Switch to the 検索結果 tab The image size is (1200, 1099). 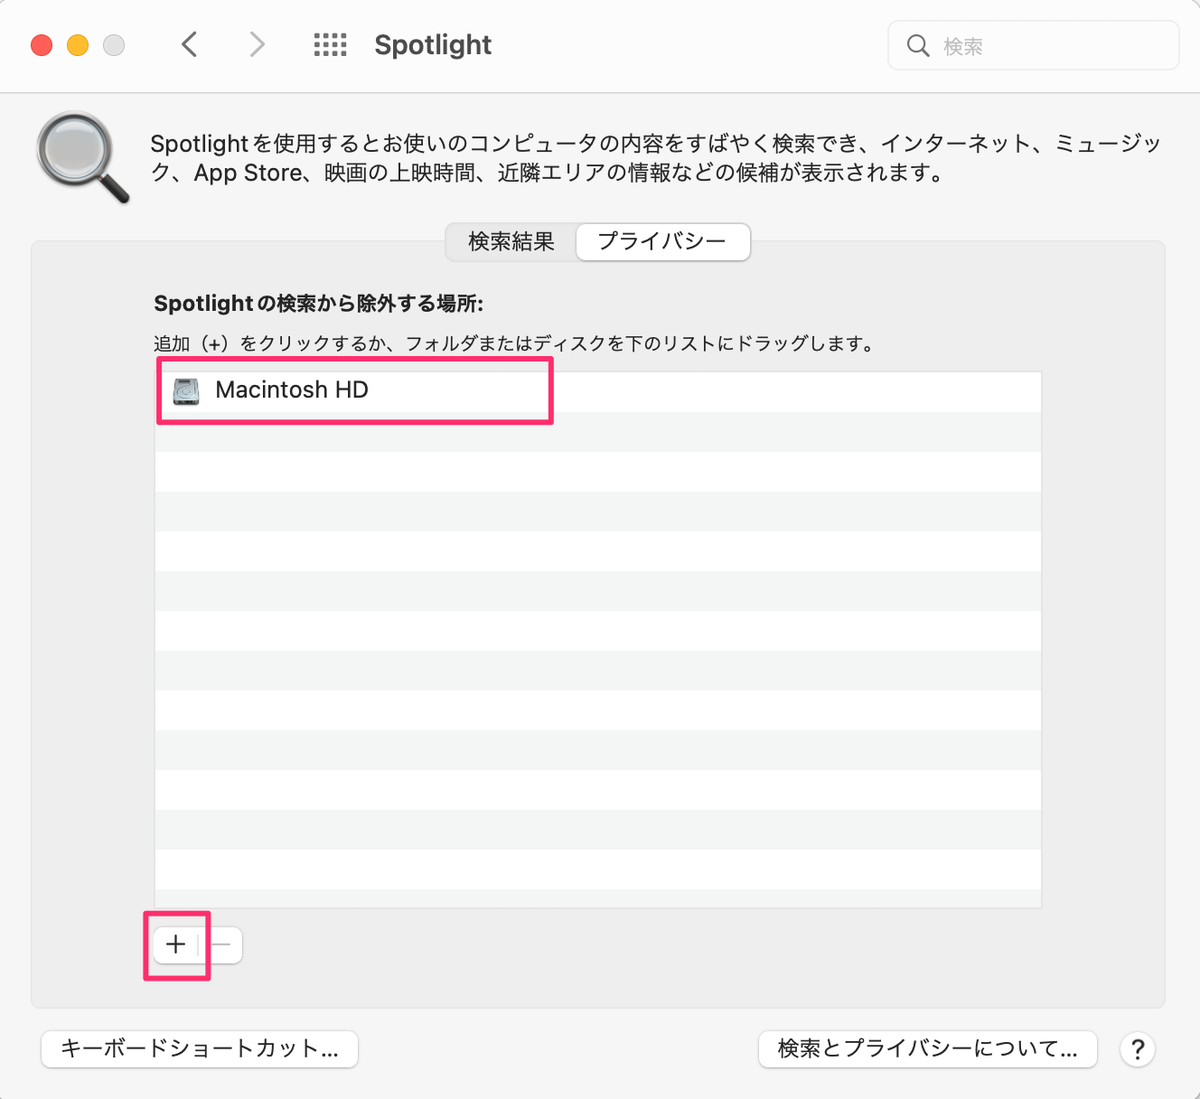point(511,241)
